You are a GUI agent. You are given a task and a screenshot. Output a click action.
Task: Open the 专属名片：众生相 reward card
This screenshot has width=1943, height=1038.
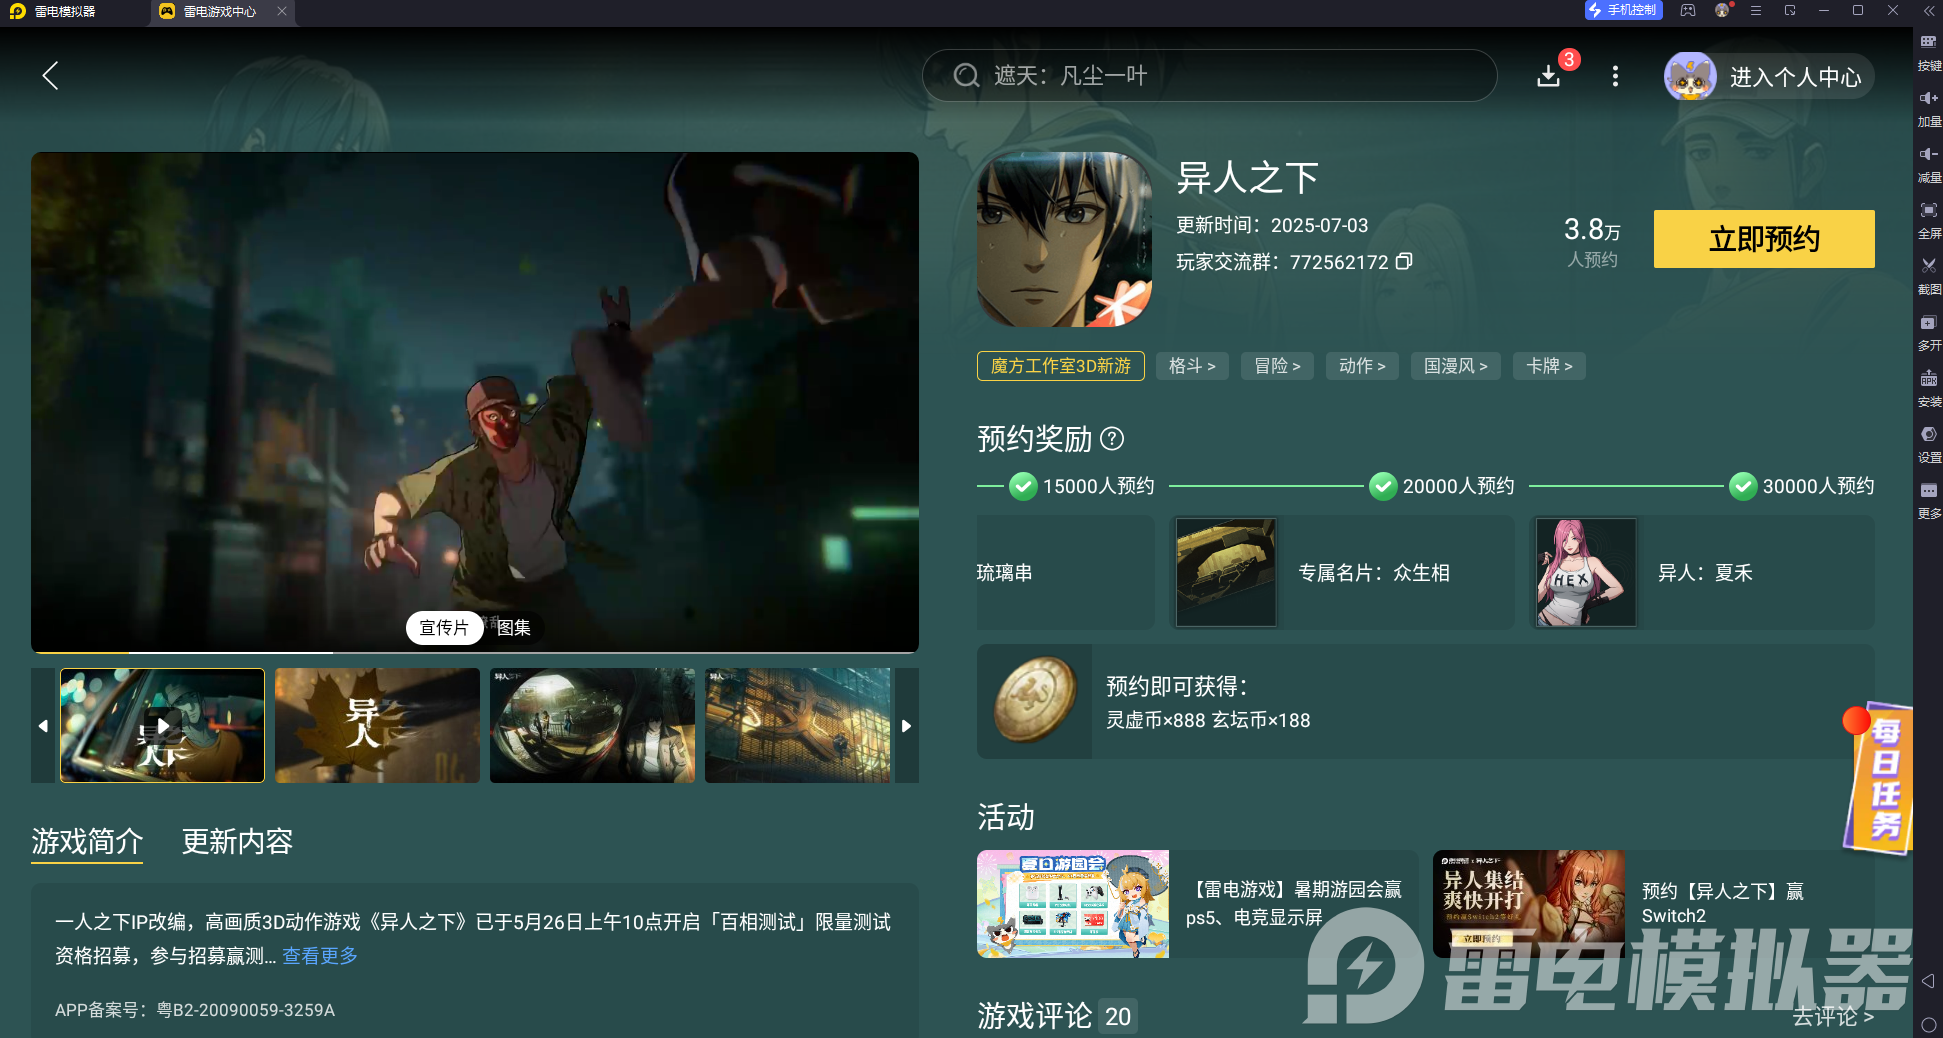tap(1342, 572)
